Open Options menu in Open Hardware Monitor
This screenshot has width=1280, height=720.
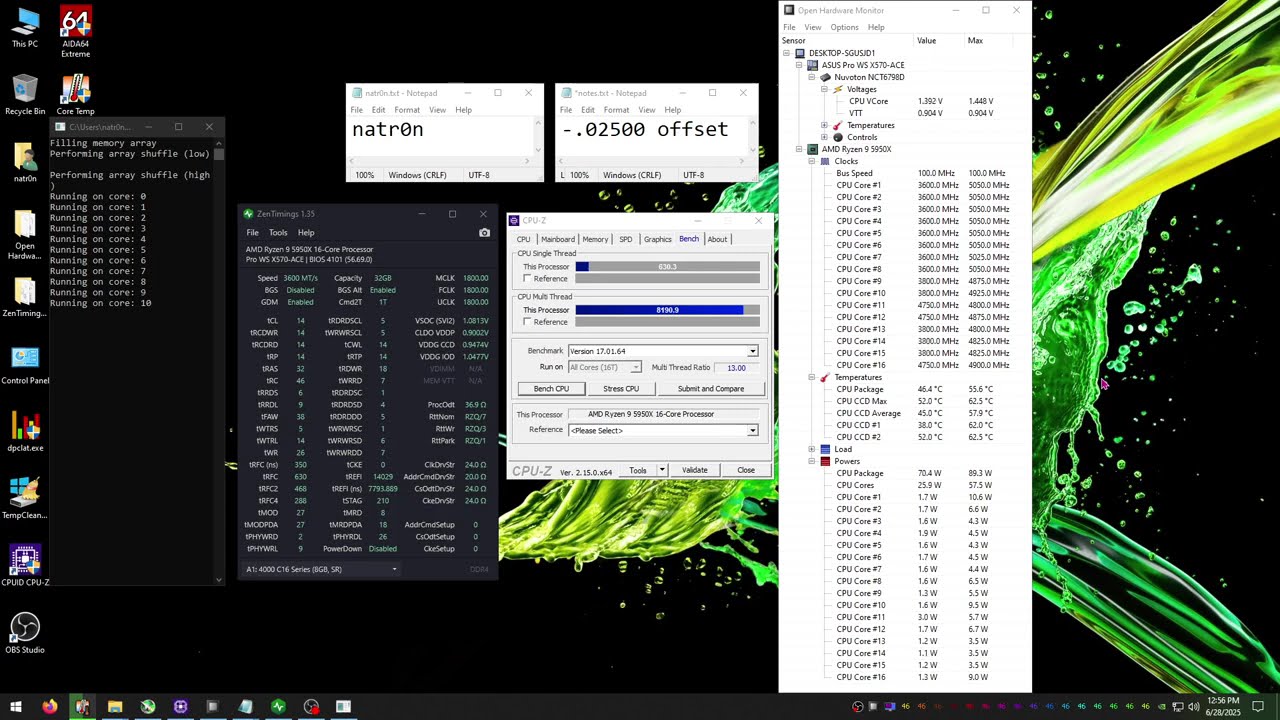click(844, 27)
